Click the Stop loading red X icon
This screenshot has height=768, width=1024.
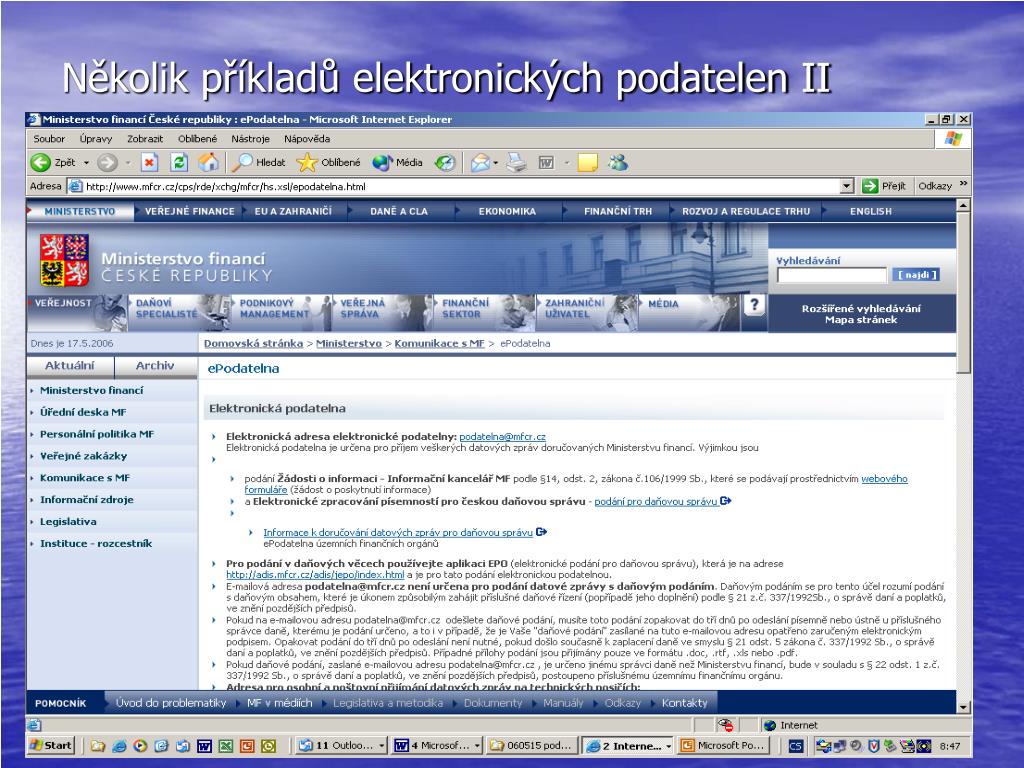pyautogui.click(x=150, y=163)
